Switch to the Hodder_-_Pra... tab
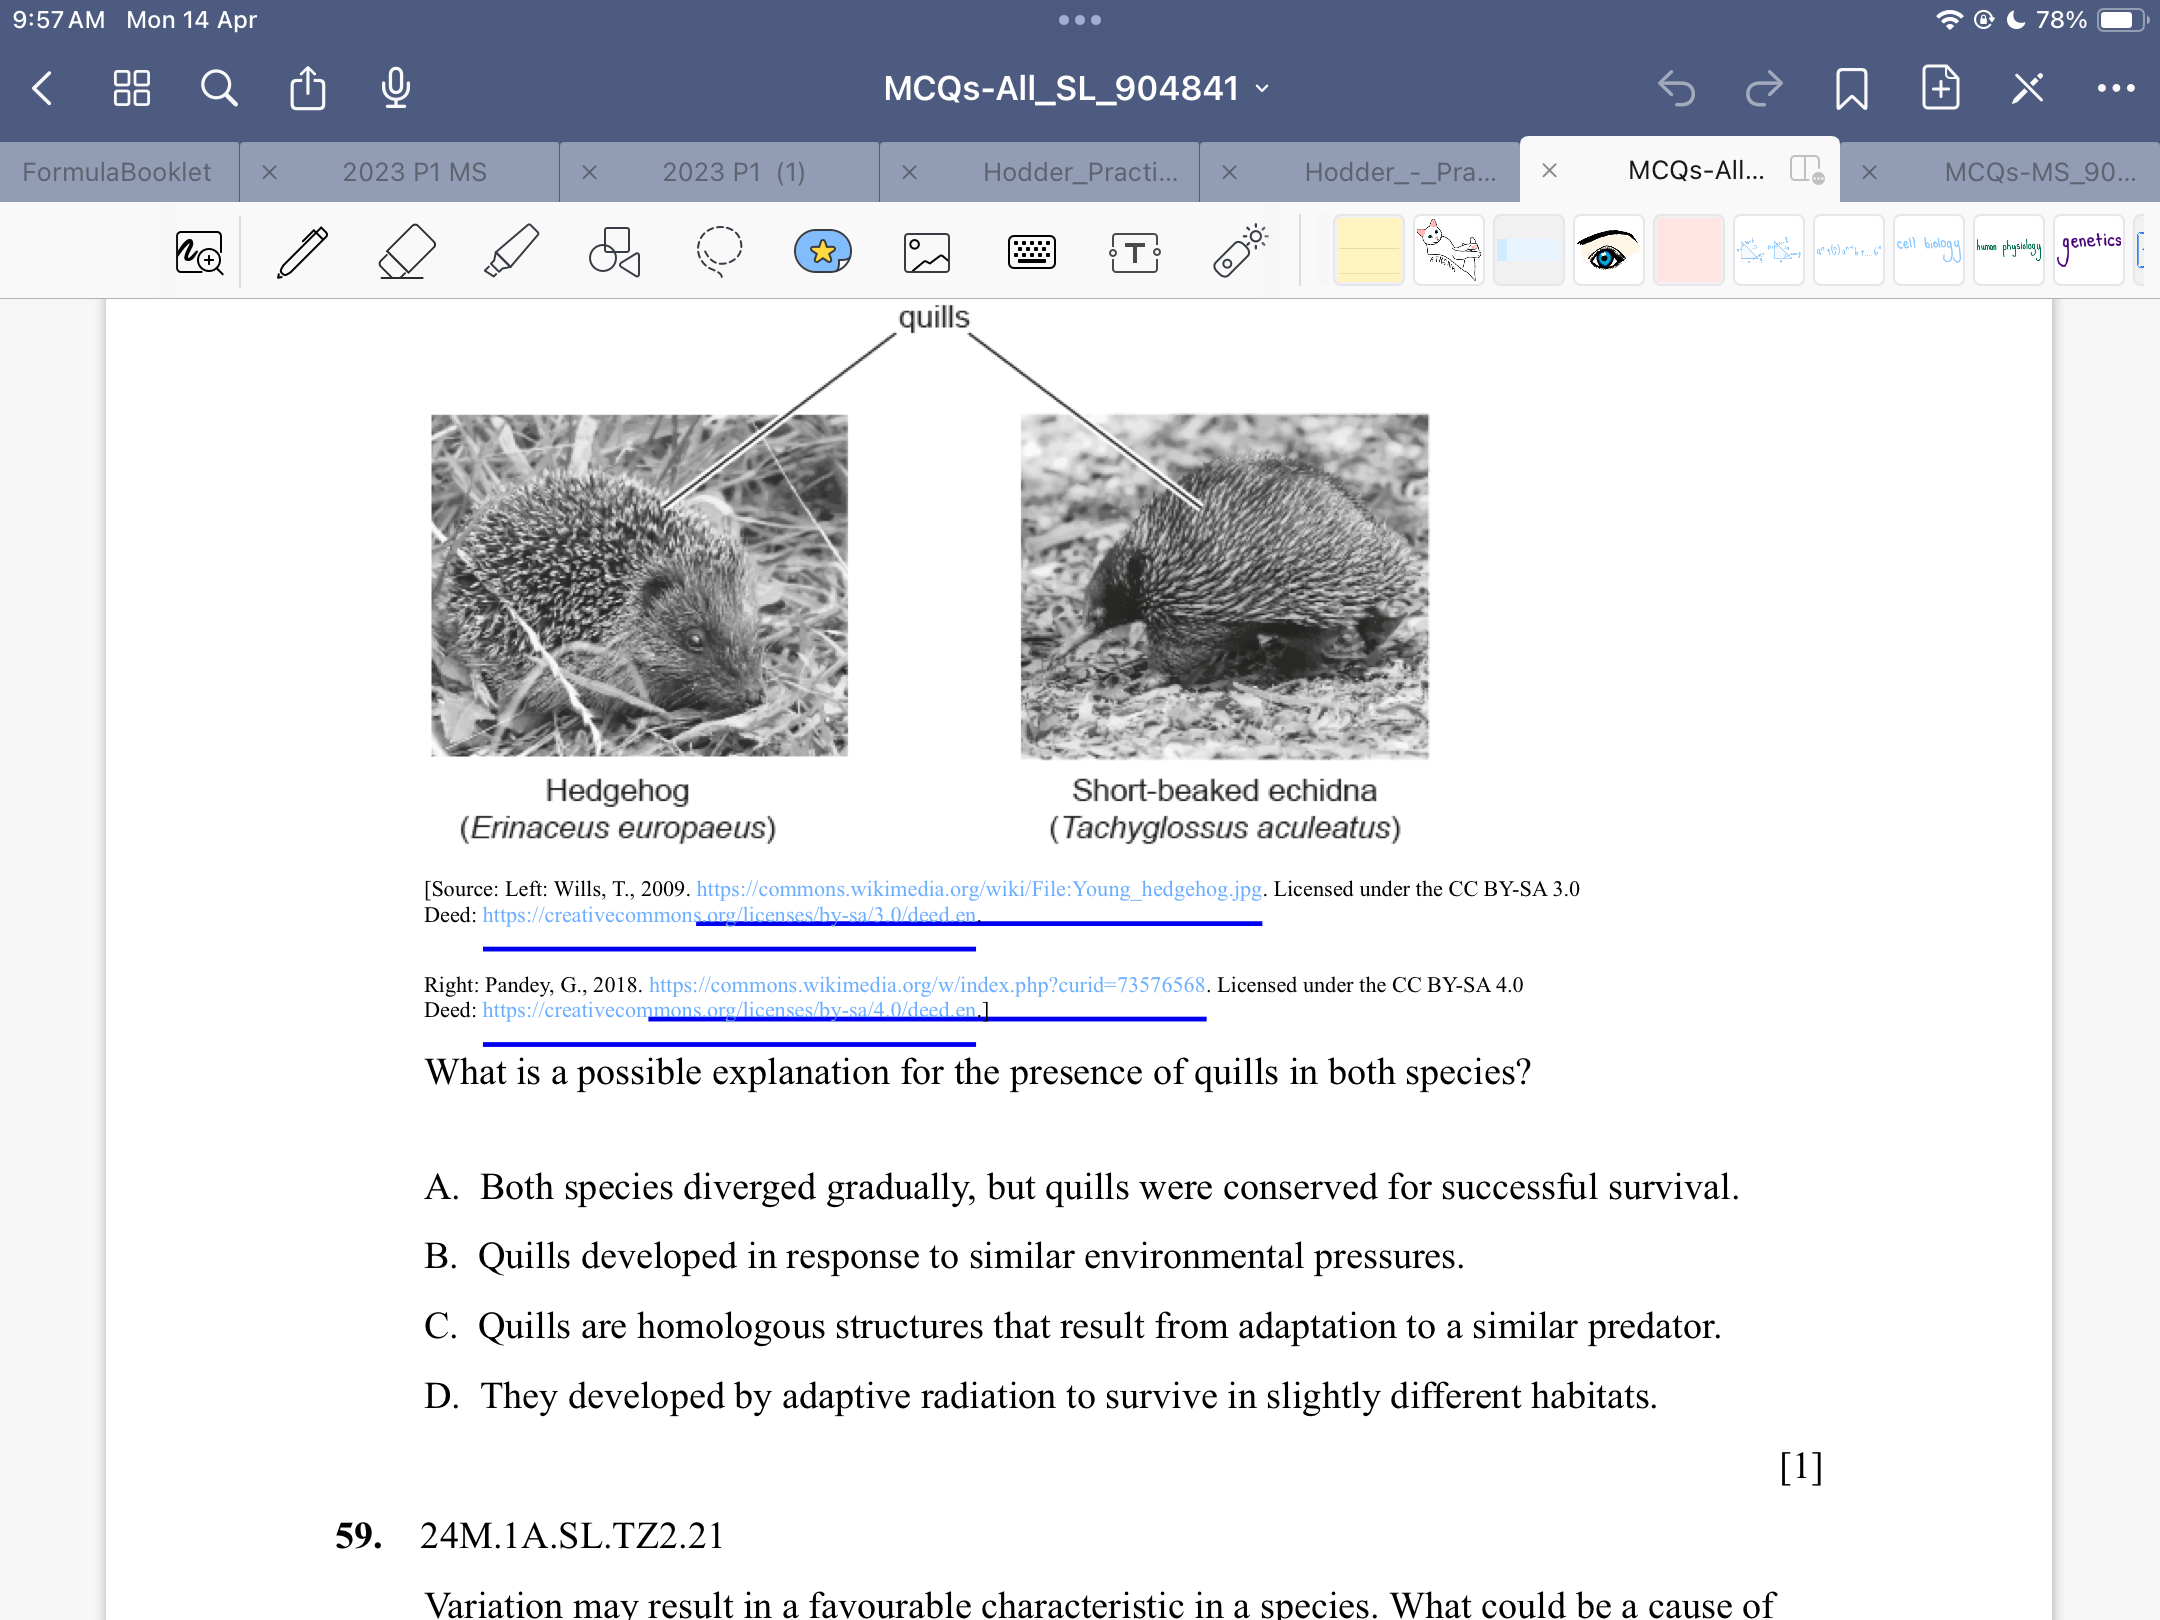The image size is (2160, 1620). (1400, 172)
